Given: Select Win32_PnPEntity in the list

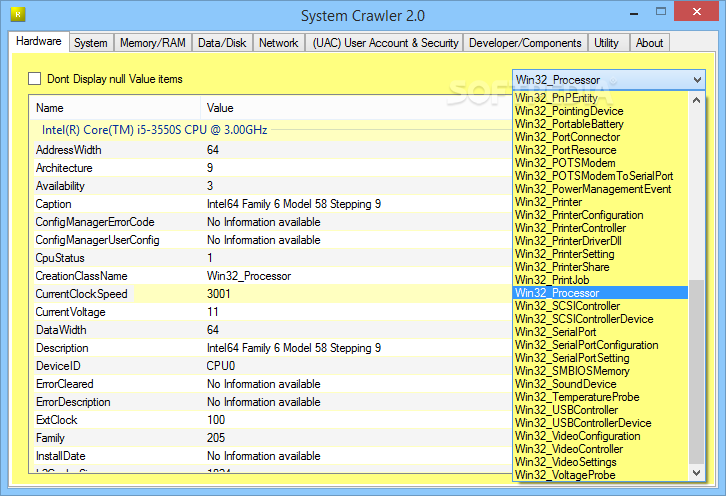Looking at the screenshot, I should pyautogui.click(x=601, y=98).
